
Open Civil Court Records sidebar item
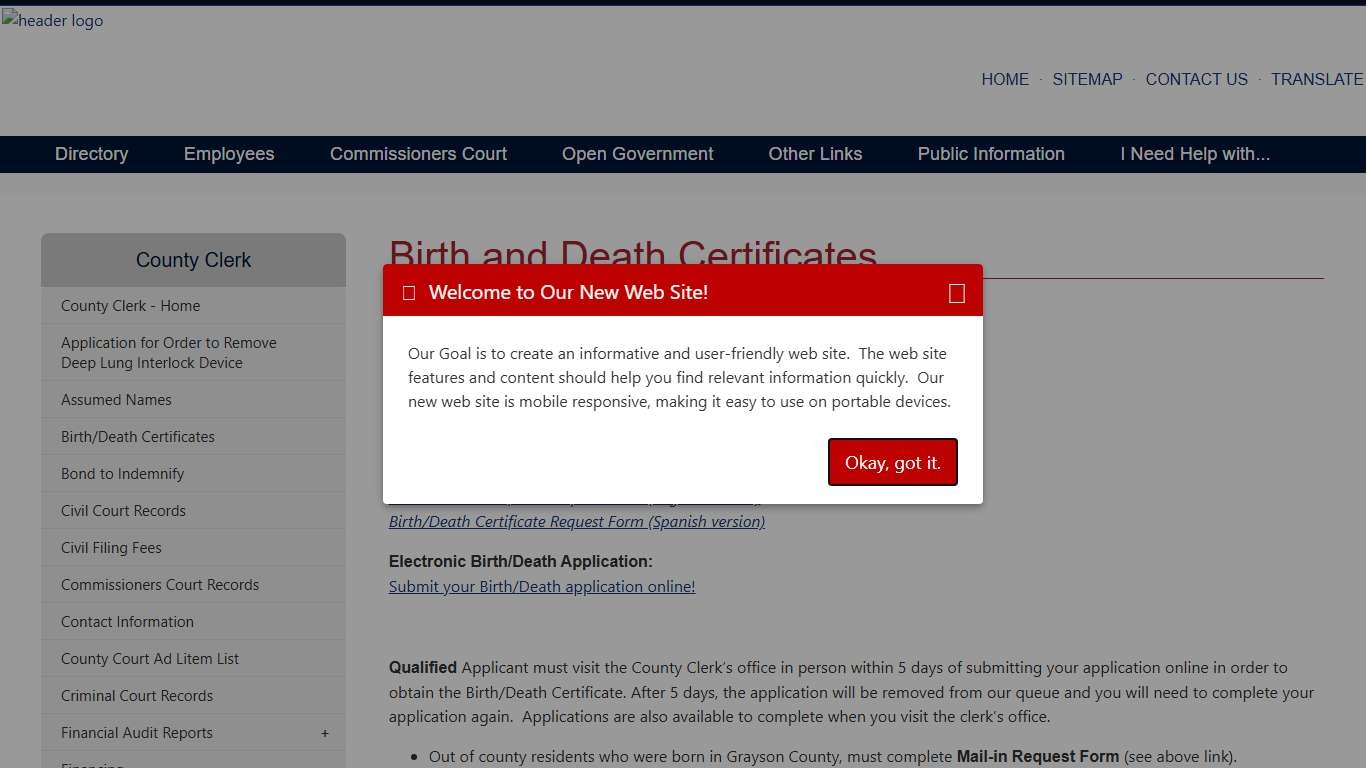[x=123, y=511]
